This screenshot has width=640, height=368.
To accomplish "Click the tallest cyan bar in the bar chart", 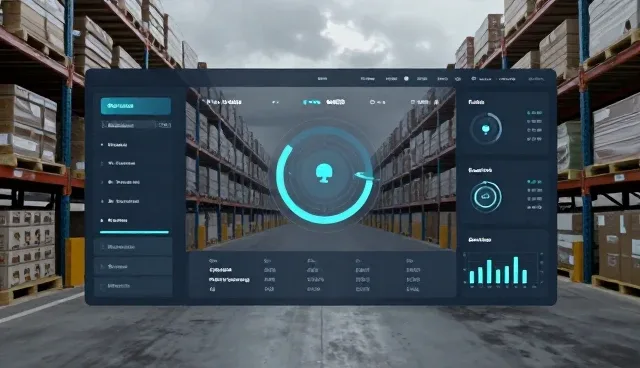I will click(x=516, y=270).
